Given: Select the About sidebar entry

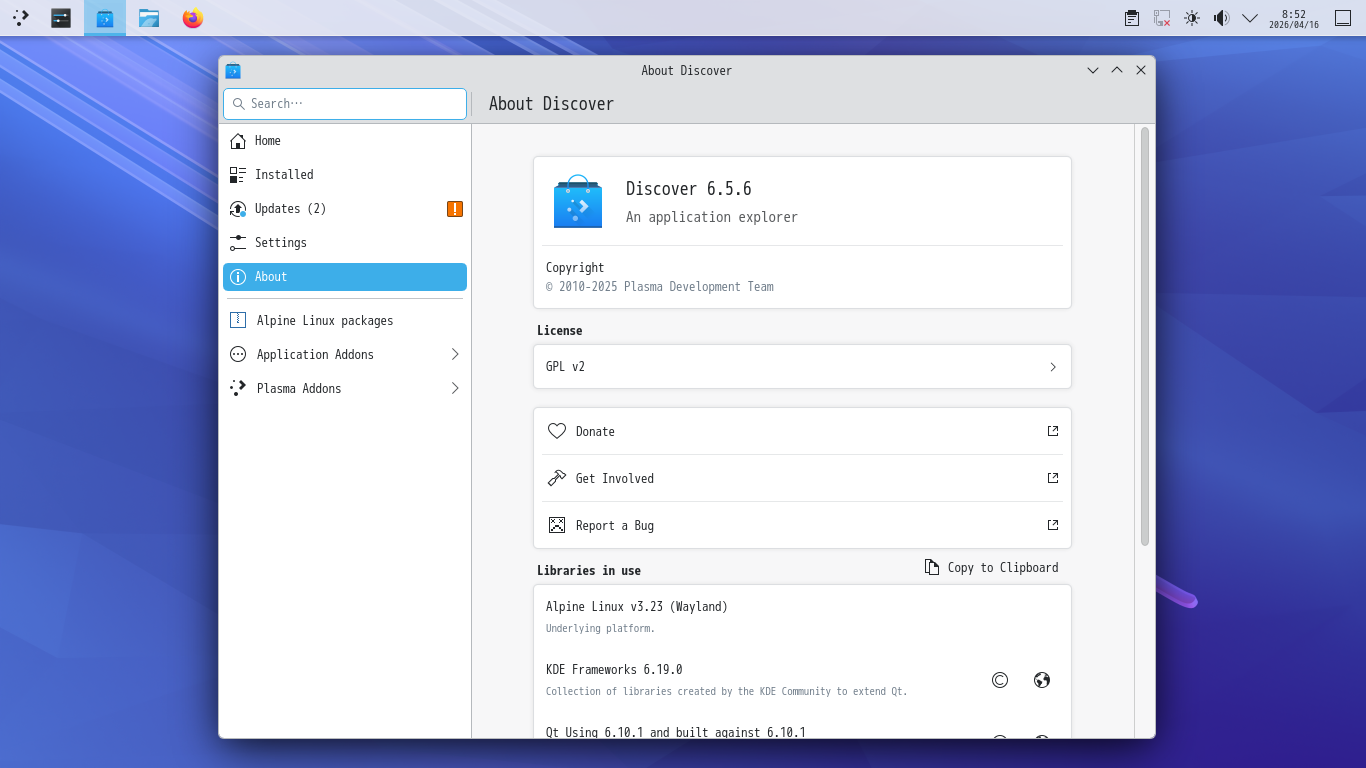Looking at the screenshot, I should (x=345, y=277).
